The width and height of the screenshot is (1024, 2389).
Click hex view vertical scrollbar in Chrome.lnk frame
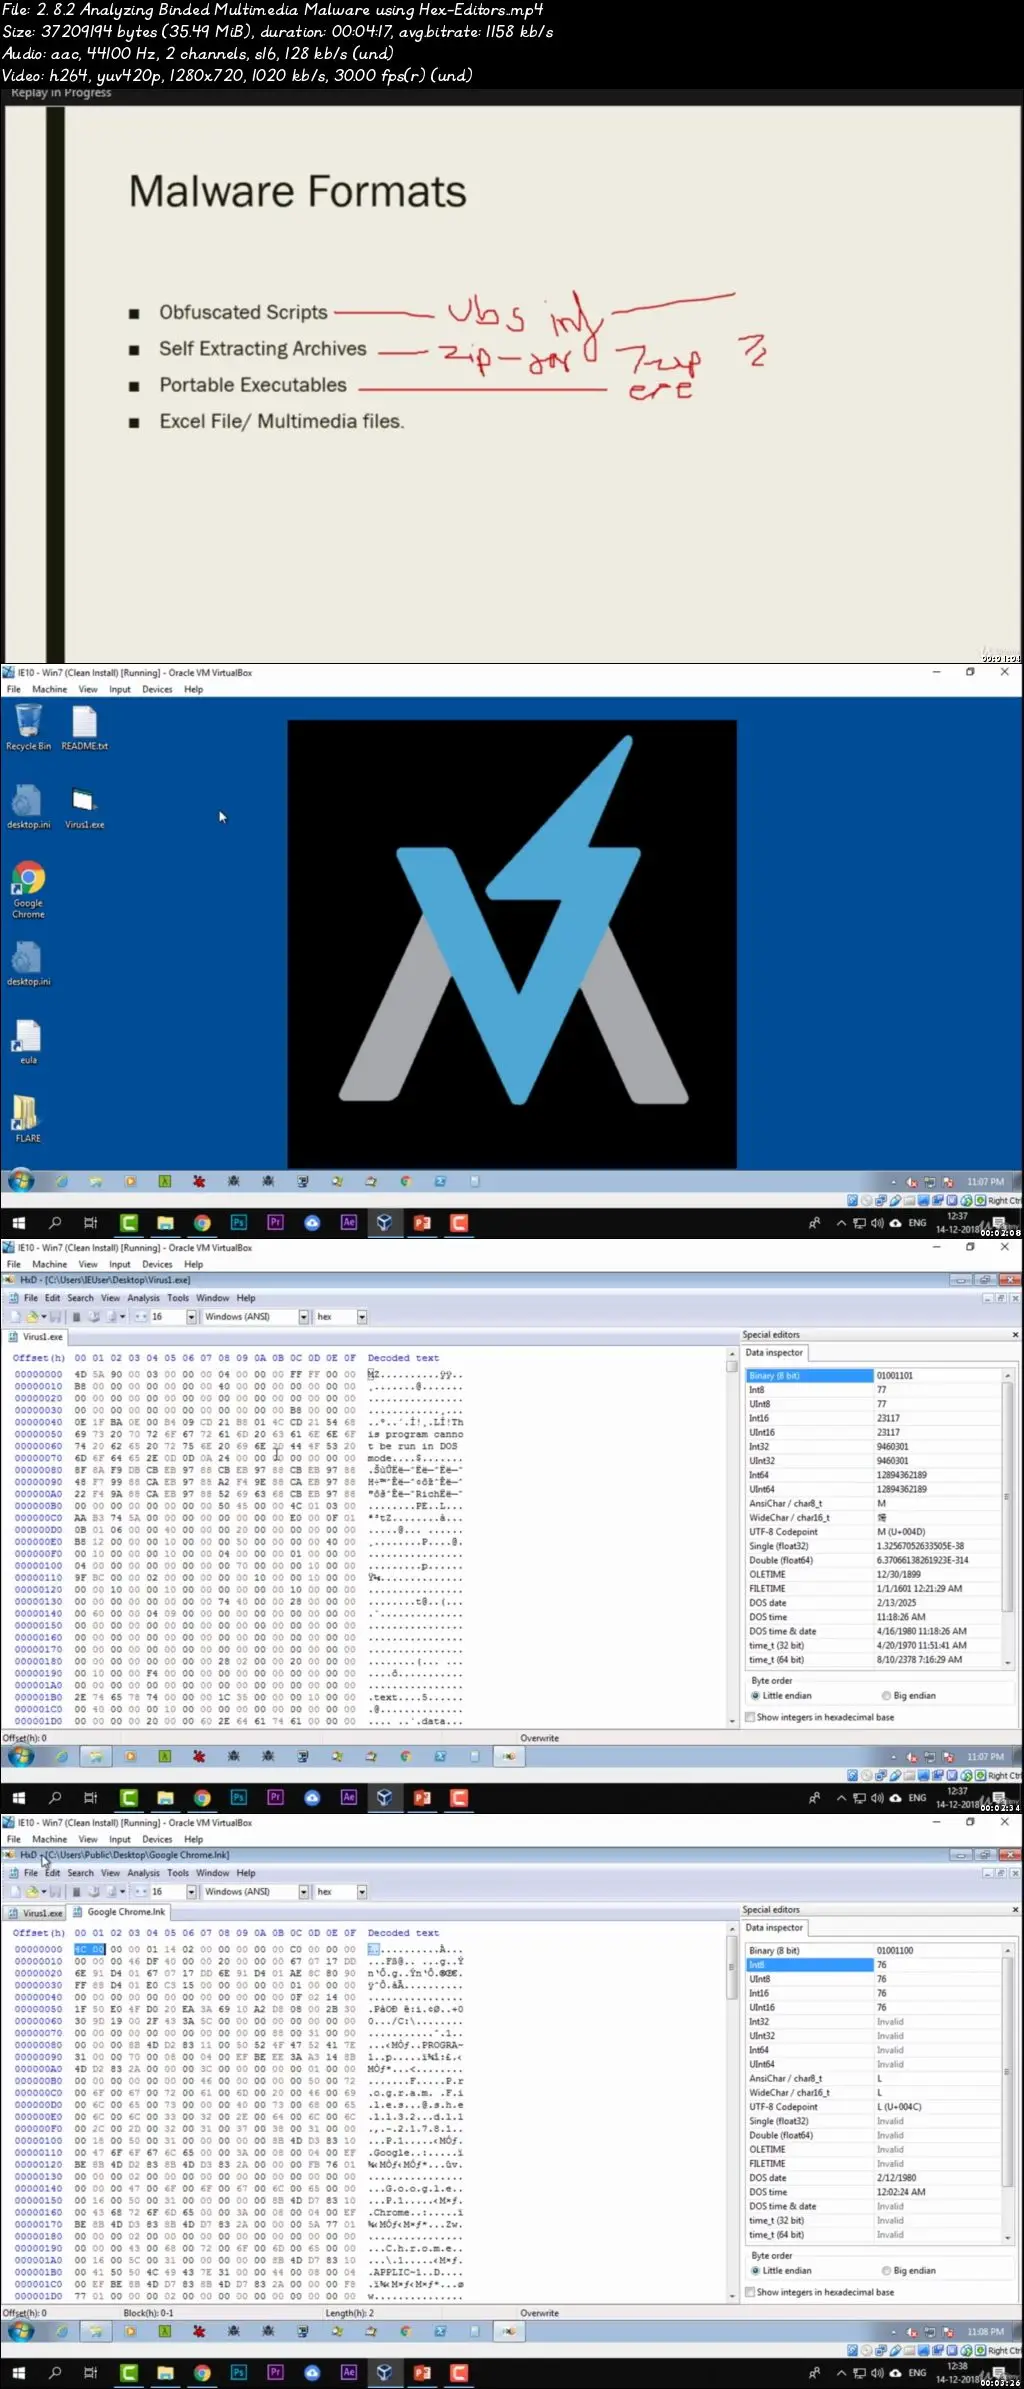[x=732, y=2110]
